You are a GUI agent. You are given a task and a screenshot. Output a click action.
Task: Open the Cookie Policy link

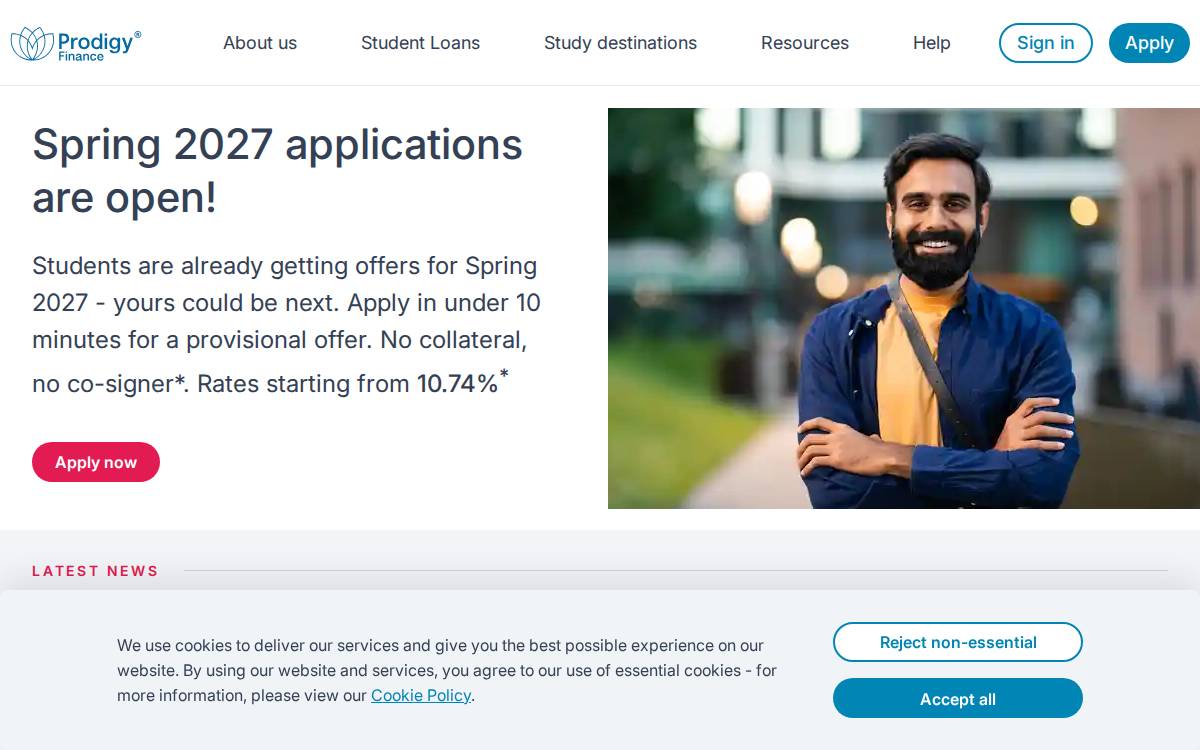[421, 695]
